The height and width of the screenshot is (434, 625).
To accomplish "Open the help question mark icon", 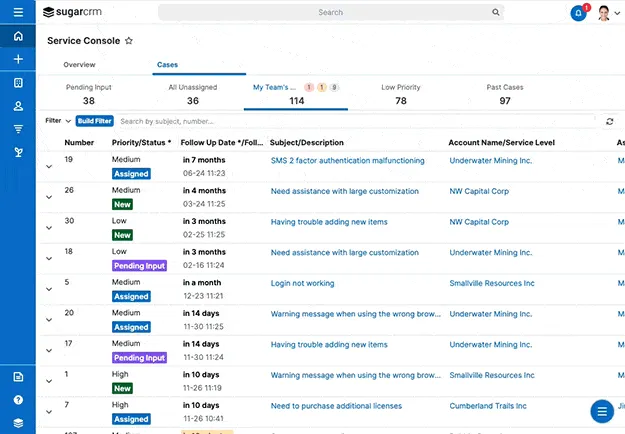I will click(18, 399).
